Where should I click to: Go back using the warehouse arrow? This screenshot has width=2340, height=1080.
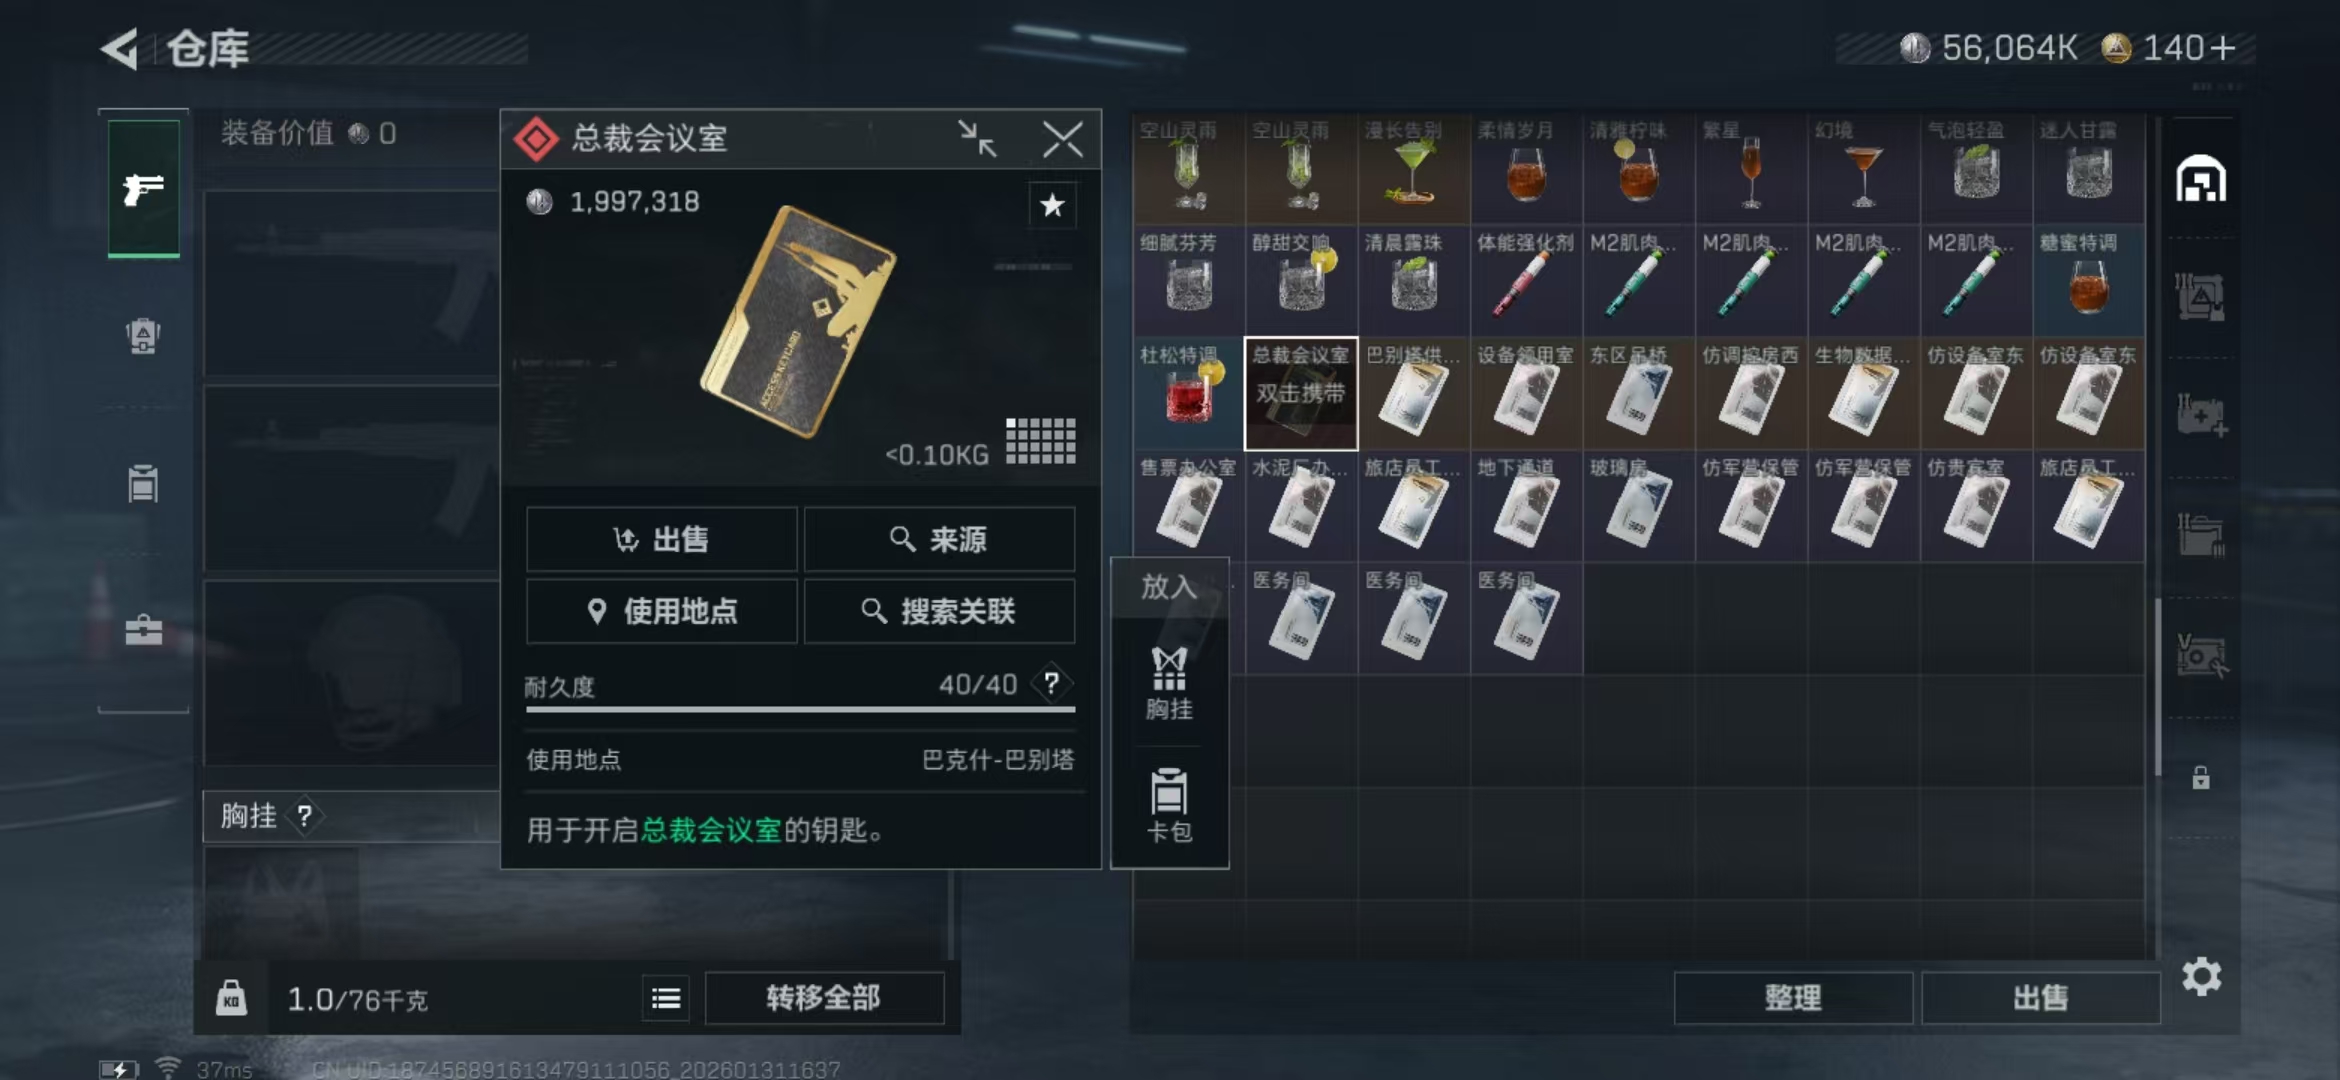pos(120,49)
